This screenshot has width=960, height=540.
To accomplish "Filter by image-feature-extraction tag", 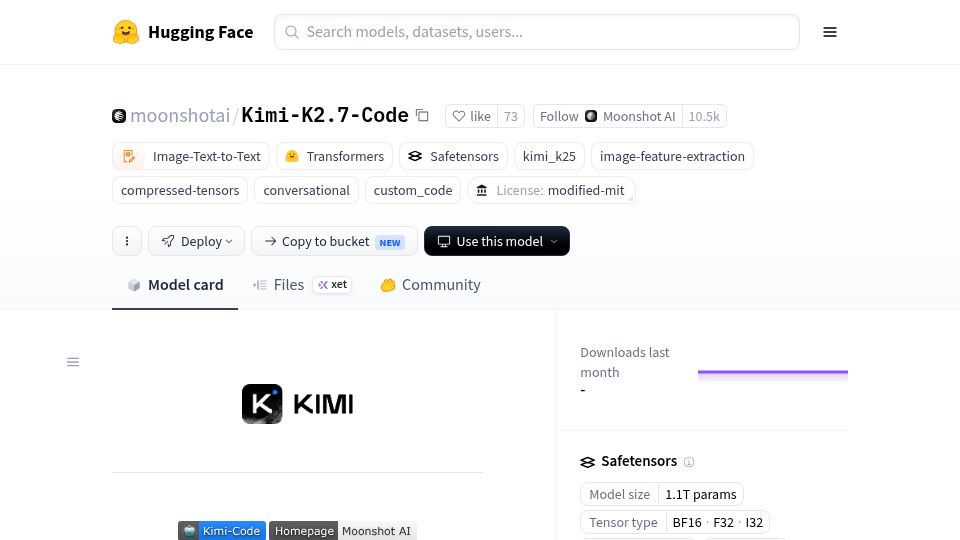I will click(x=672, y=156).
